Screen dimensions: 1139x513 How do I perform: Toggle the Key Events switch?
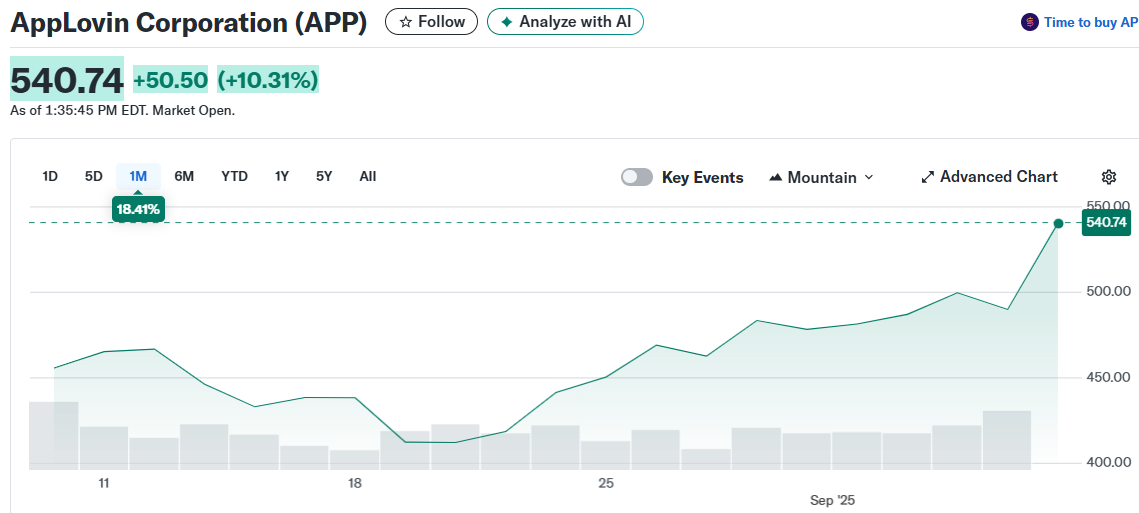pyautogui.click(x=636, y=177)
